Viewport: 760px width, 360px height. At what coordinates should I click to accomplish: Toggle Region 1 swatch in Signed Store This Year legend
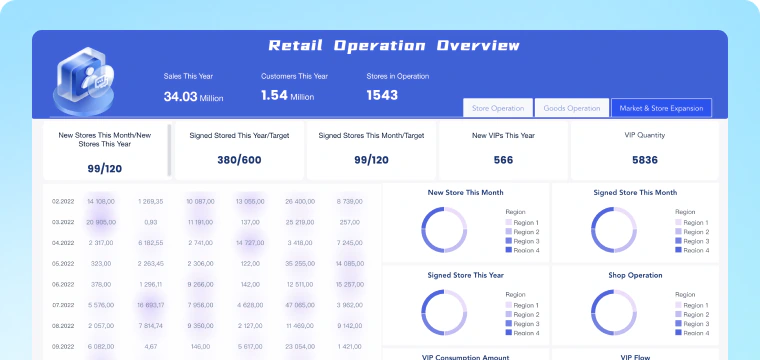pos(508,305)
